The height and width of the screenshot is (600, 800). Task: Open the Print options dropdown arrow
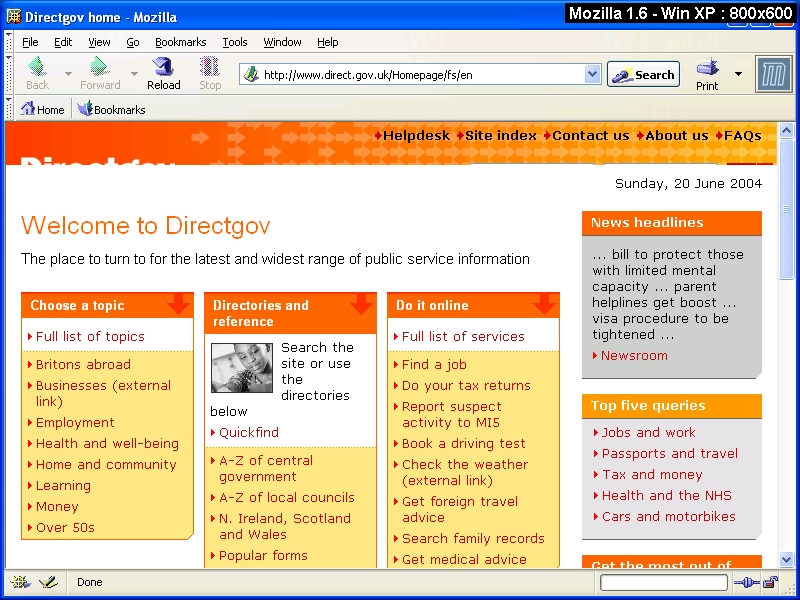pos(738,74)
